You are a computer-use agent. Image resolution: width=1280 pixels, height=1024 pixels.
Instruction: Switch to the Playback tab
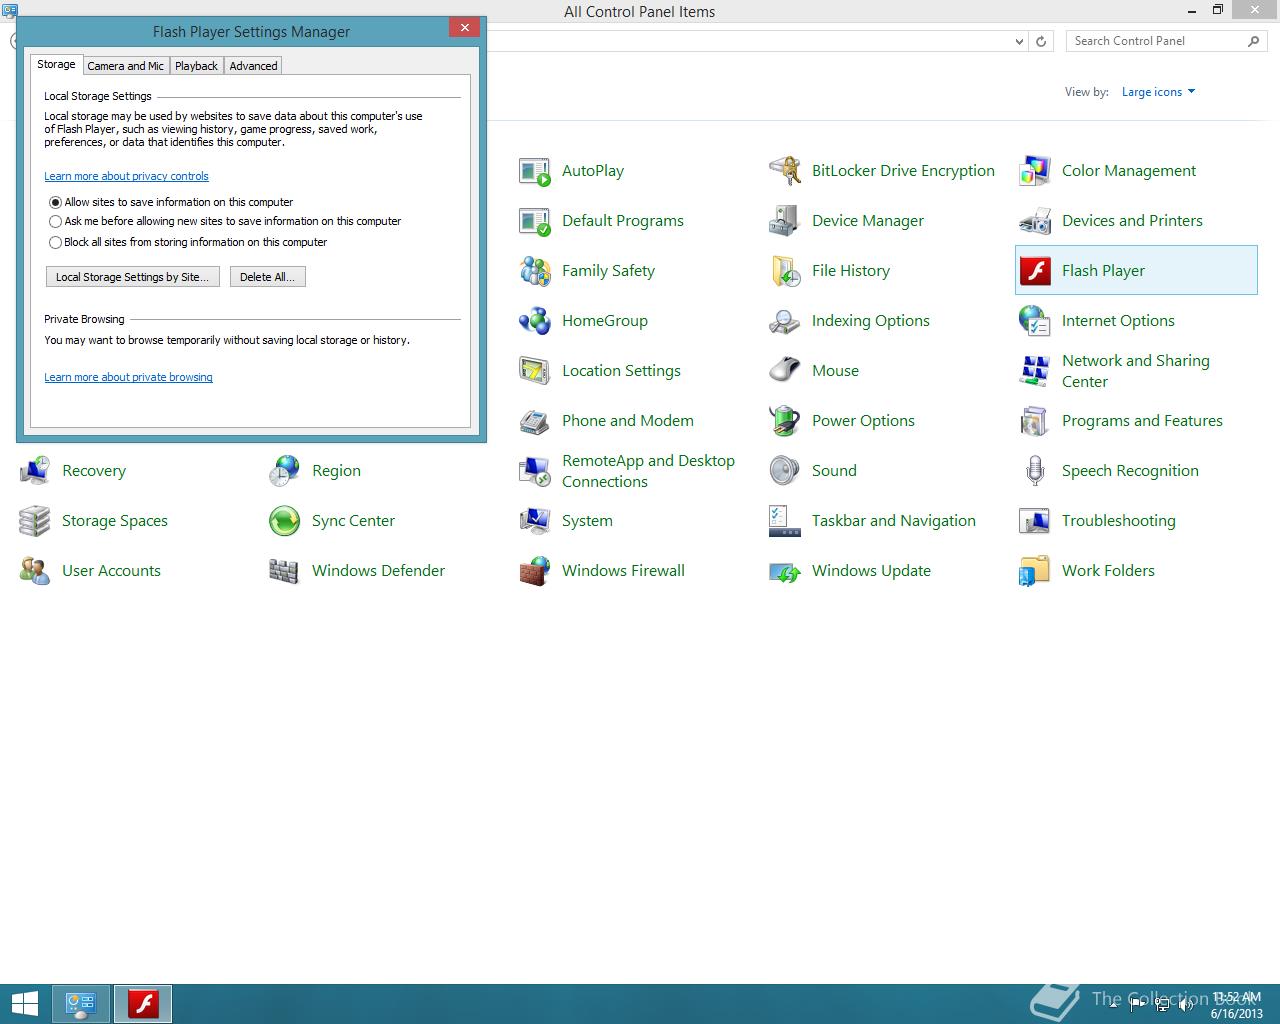coord(196,66)
